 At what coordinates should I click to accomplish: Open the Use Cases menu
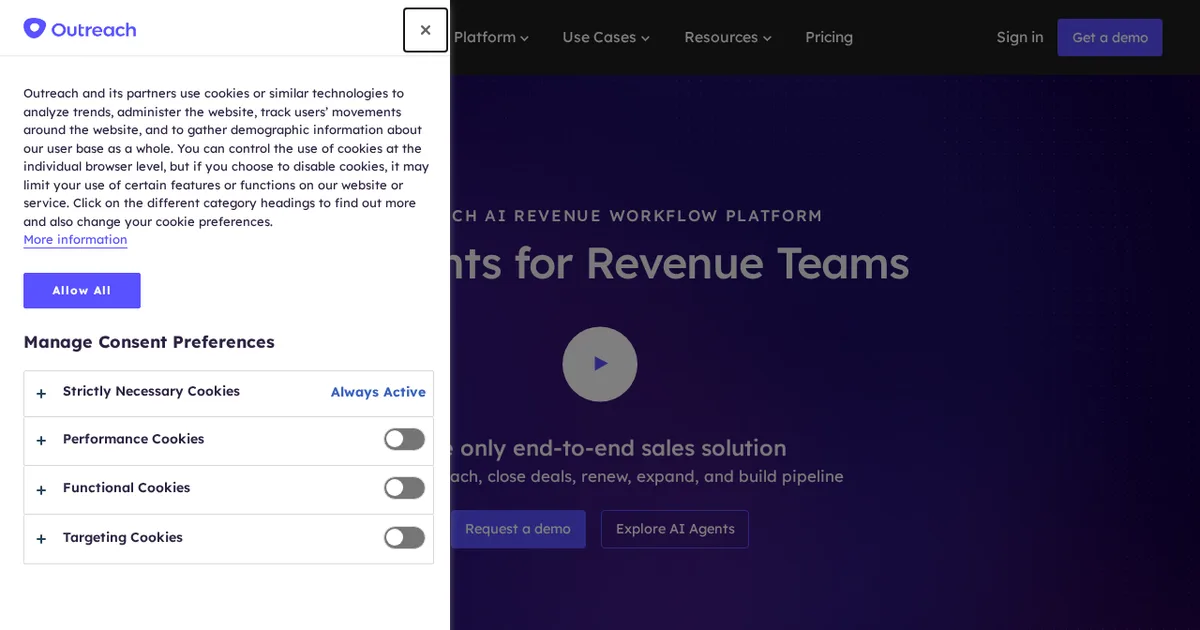tap(606, 37)
